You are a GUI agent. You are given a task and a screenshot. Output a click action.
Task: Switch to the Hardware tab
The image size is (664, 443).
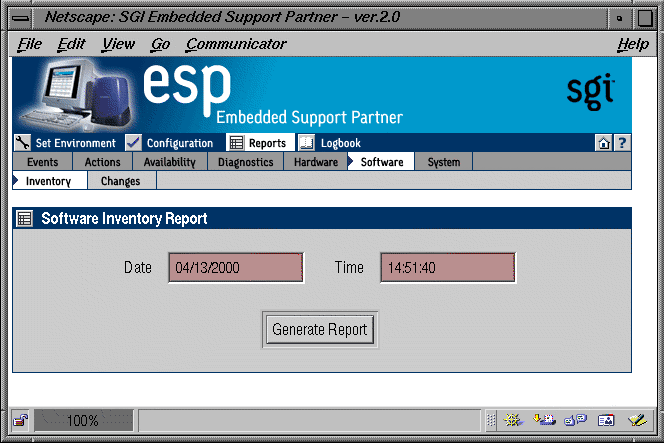point(316,162)
